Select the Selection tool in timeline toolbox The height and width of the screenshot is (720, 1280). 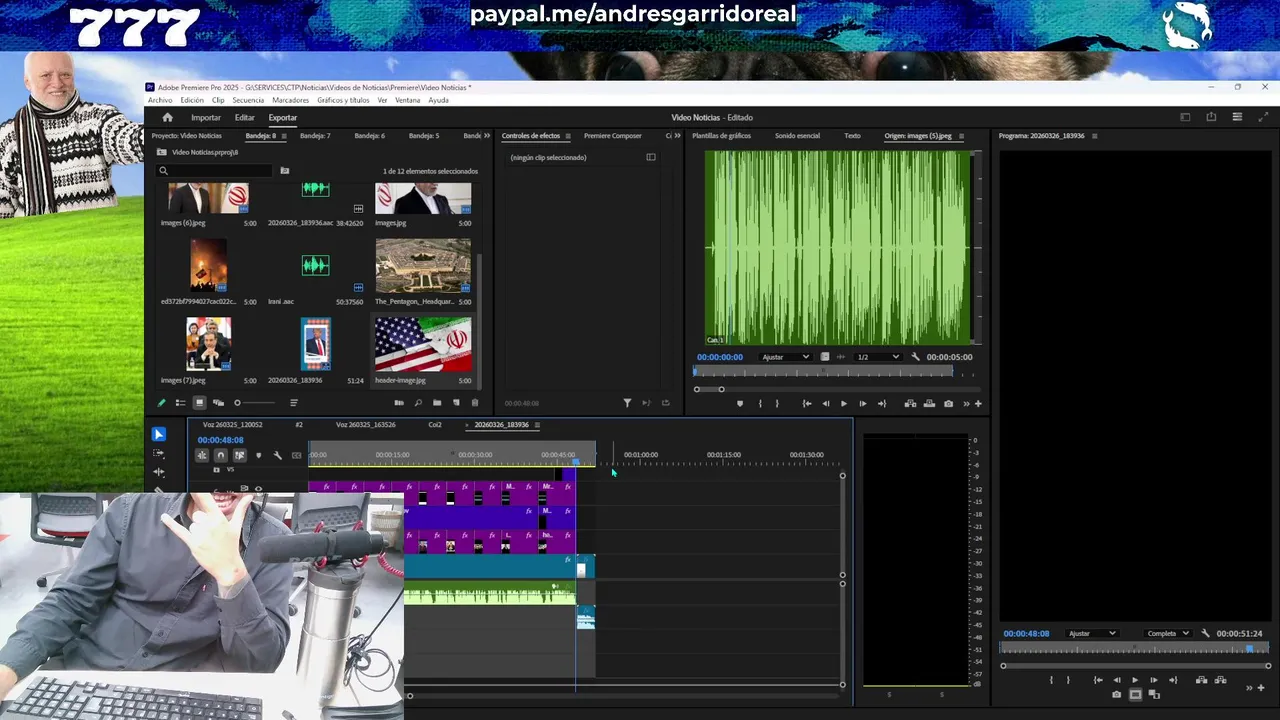(158, 434)
